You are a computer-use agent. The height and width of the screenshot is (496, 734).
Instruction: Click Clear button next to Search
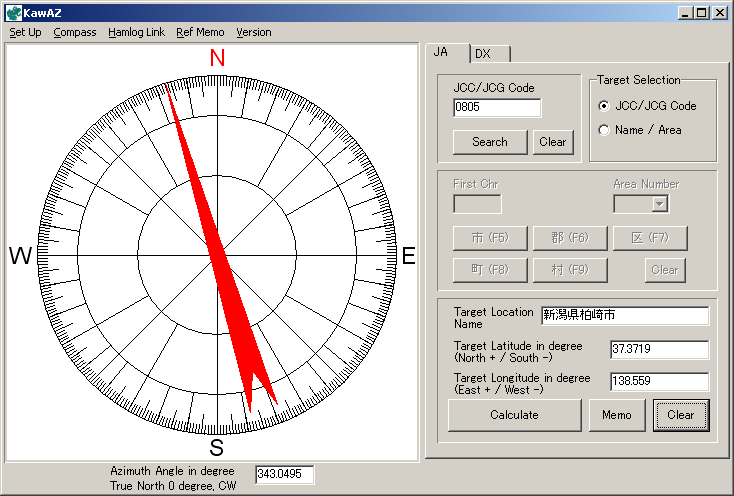553,142
